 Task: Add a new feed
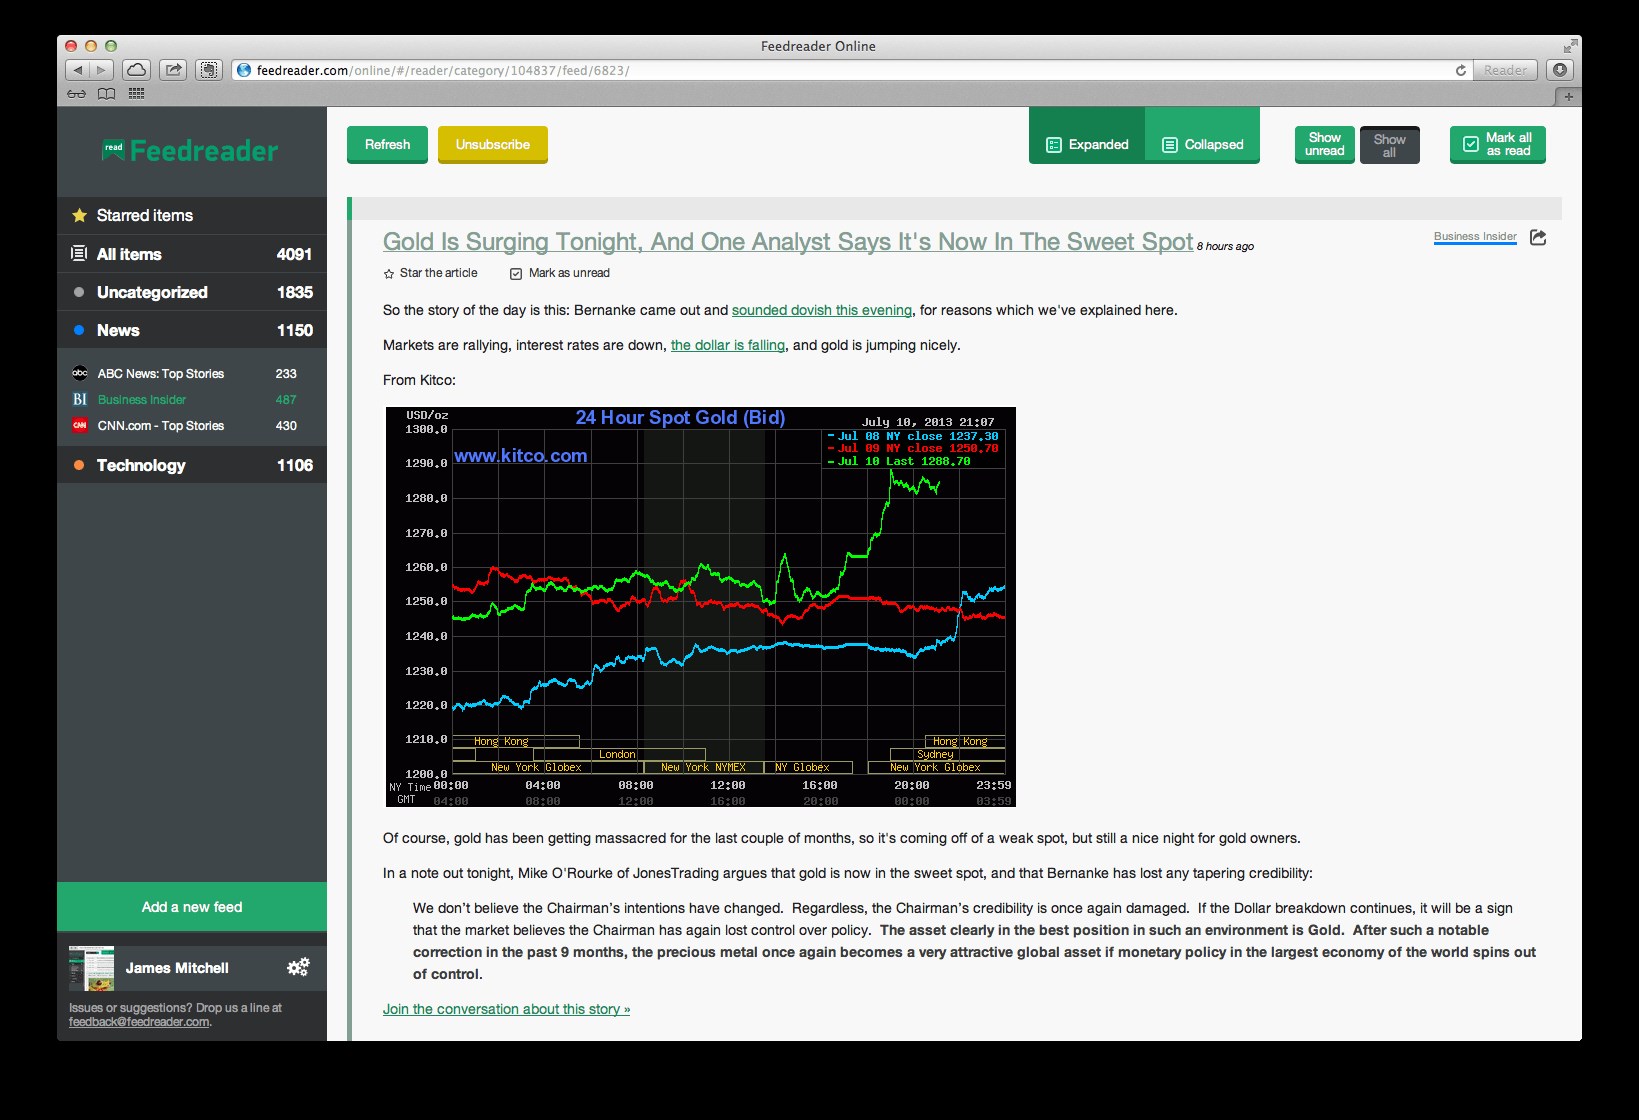(x=192, y=907)
